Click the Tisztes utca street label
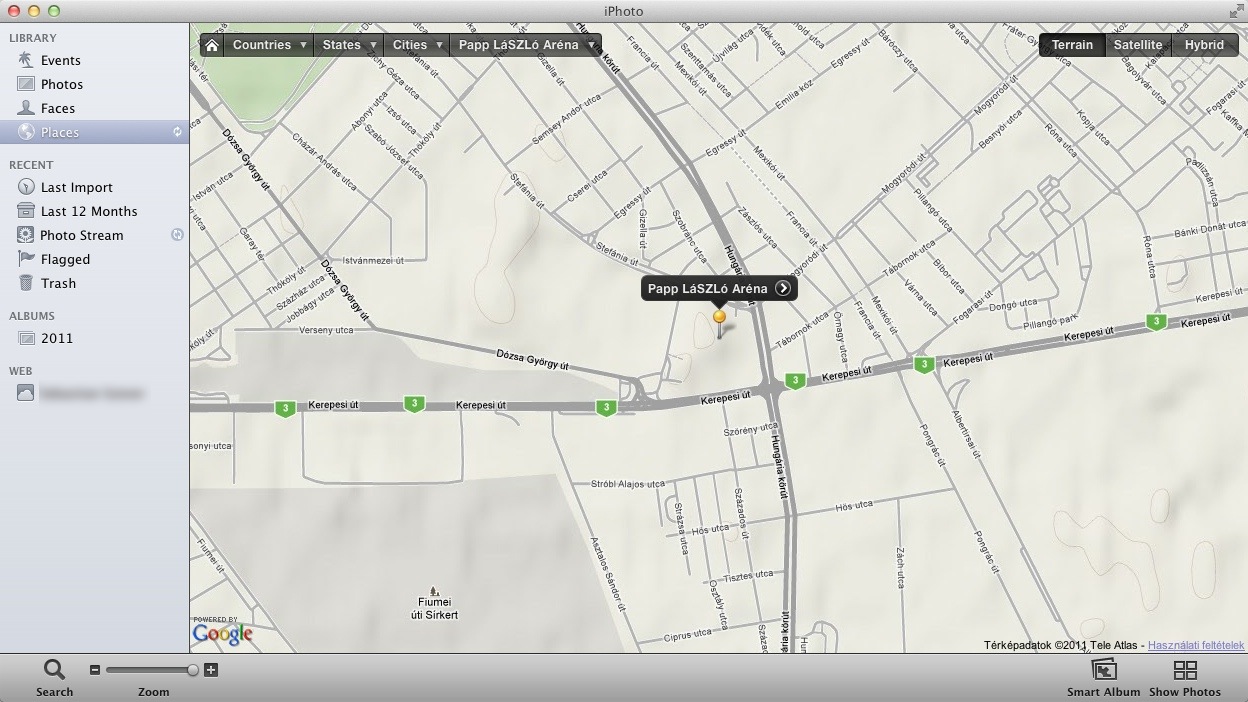This screenshot has height=702, width=1248. coord(747,576)
